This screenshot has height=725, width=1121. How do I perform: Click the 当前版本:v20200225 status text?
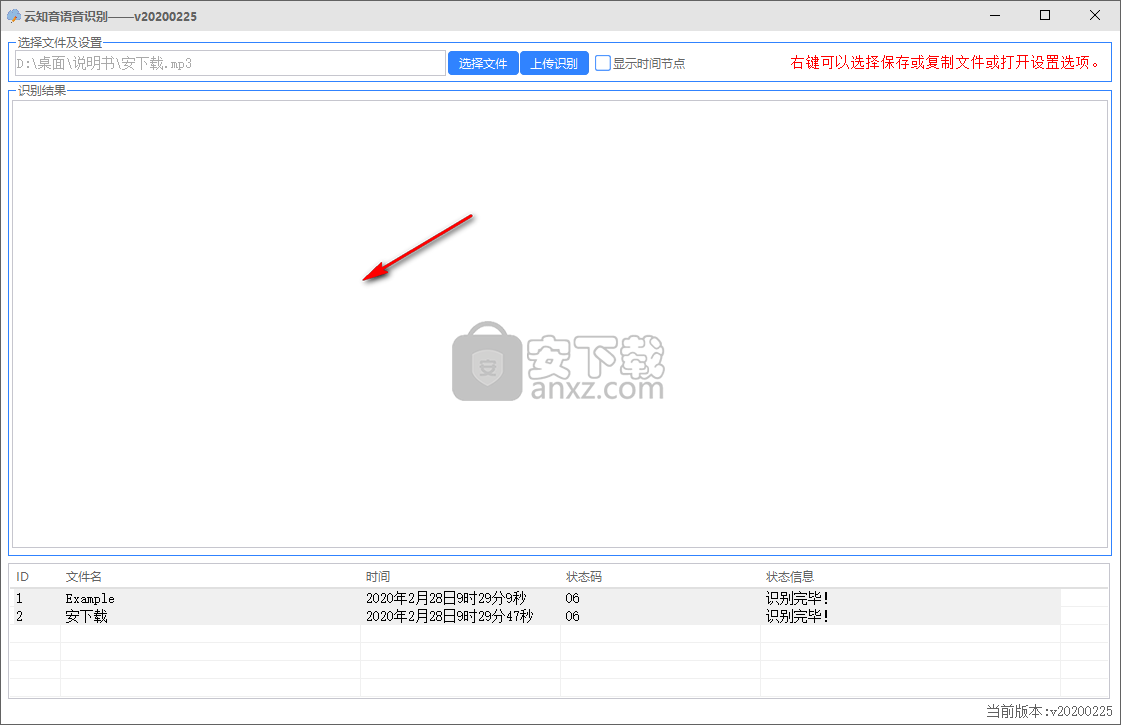coord(1049,711)
